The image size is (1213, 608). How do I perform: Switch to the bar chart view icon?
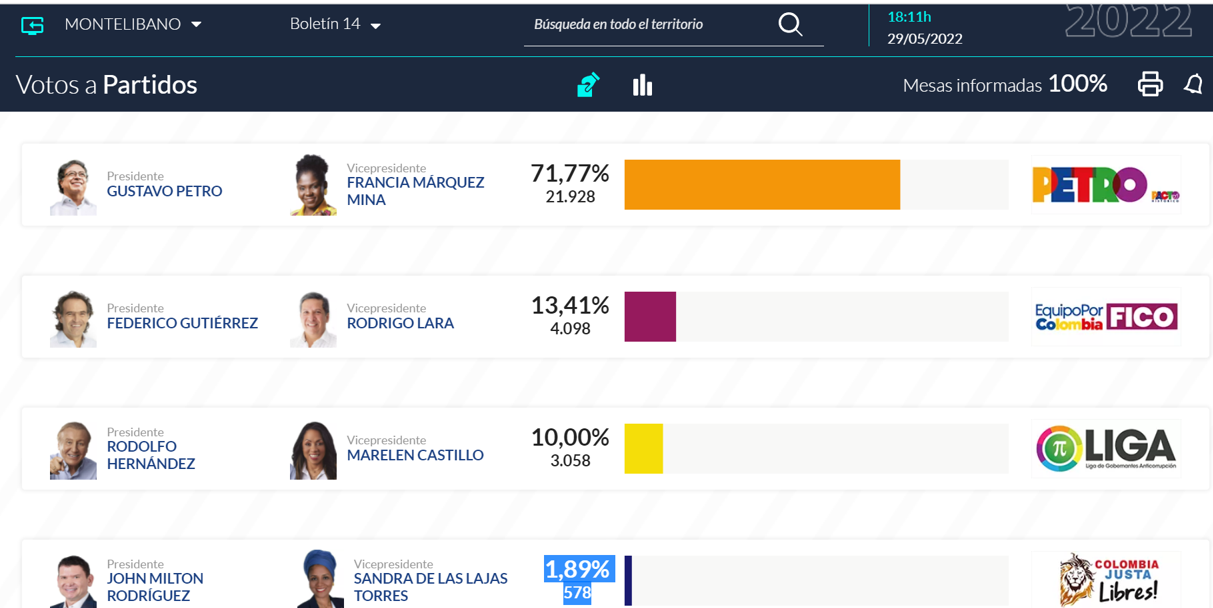[643, 85]
